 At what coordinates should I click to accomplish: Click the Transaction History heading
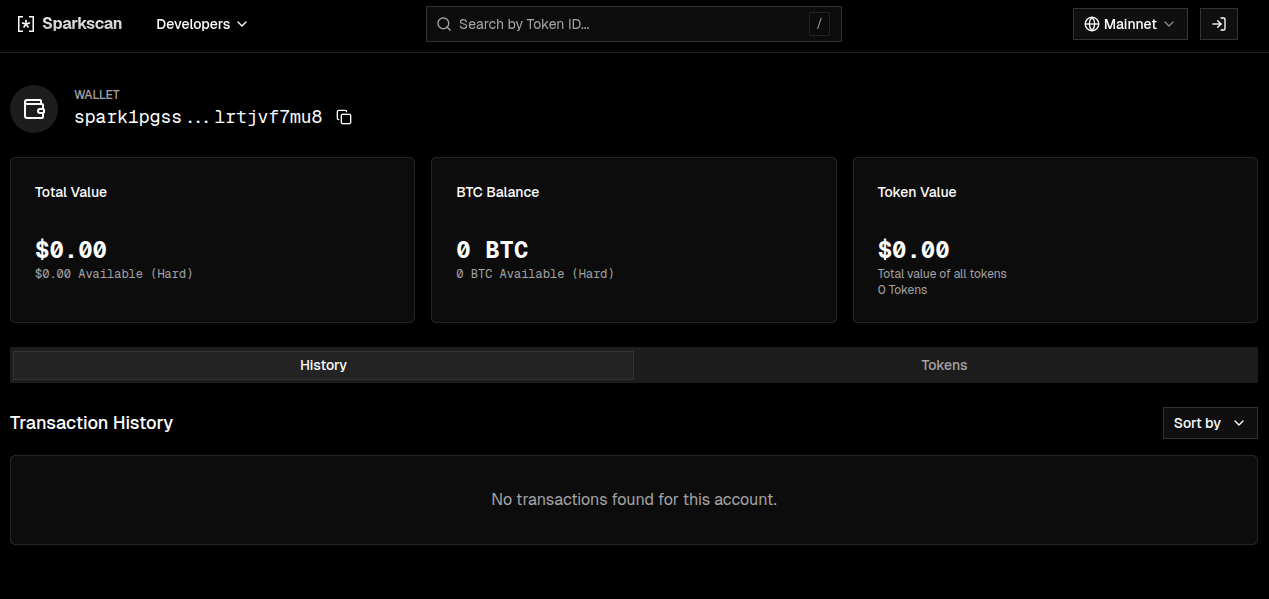[x=91, y=423]
